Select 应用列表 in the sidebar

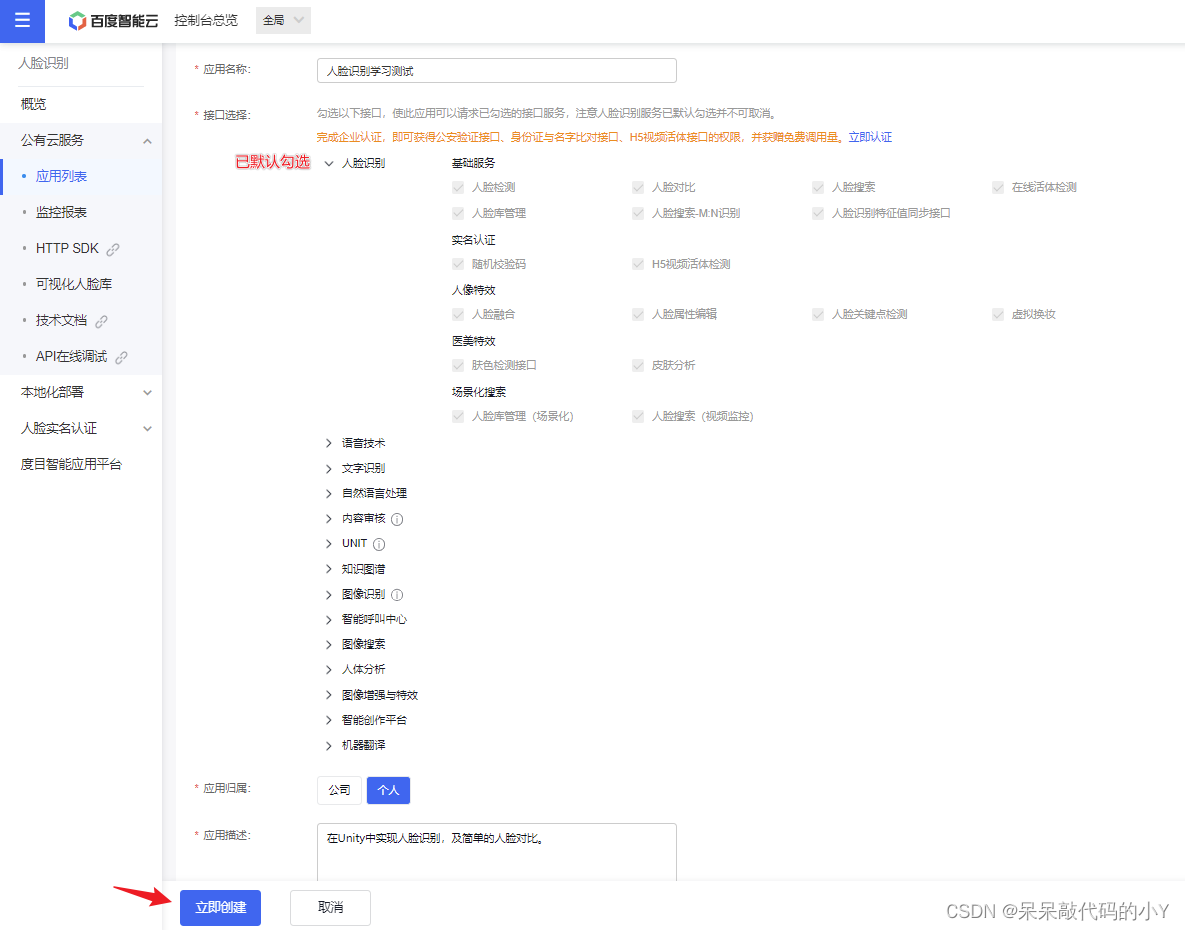[61, 176]
